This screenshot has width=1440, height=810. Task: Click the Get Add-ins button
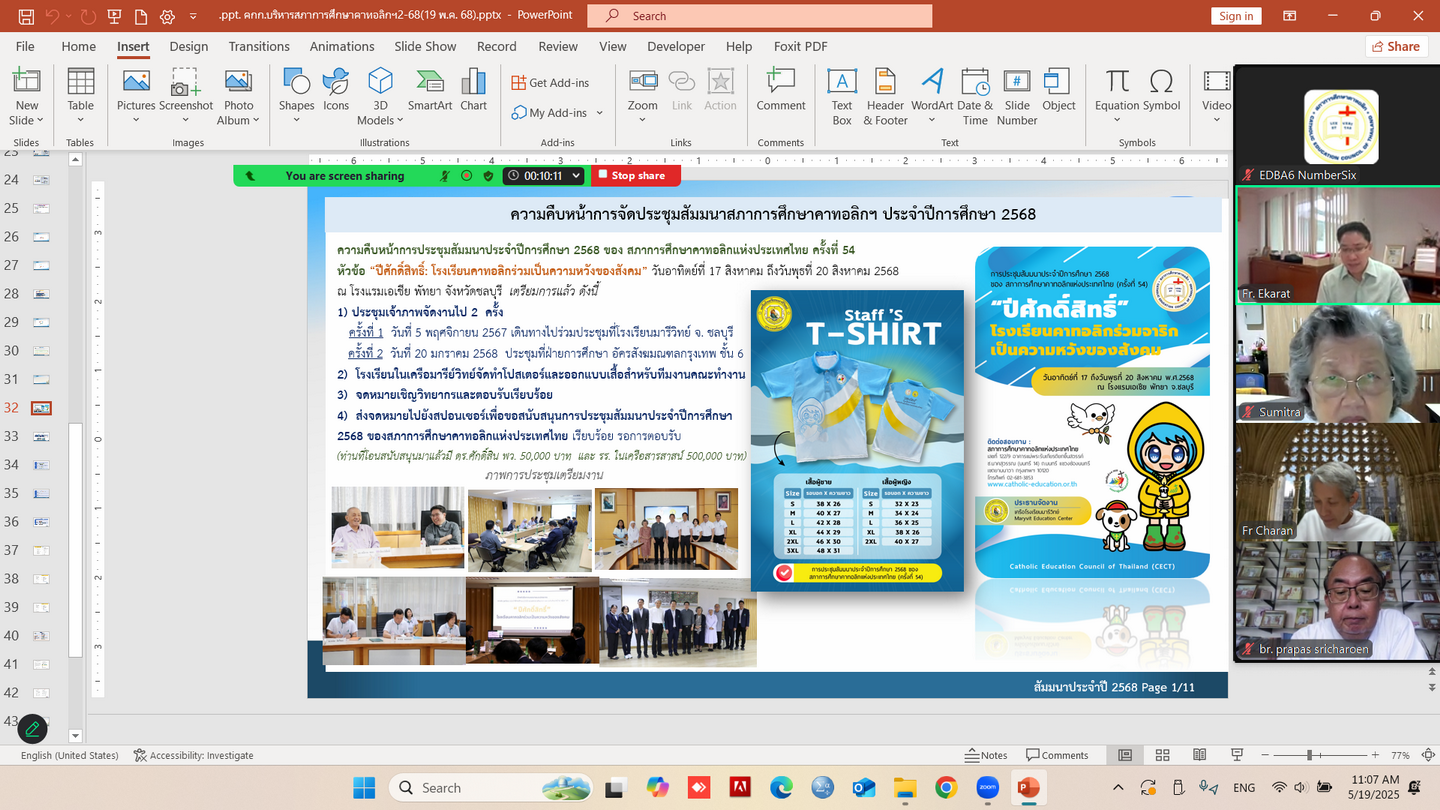click(550, 83)
